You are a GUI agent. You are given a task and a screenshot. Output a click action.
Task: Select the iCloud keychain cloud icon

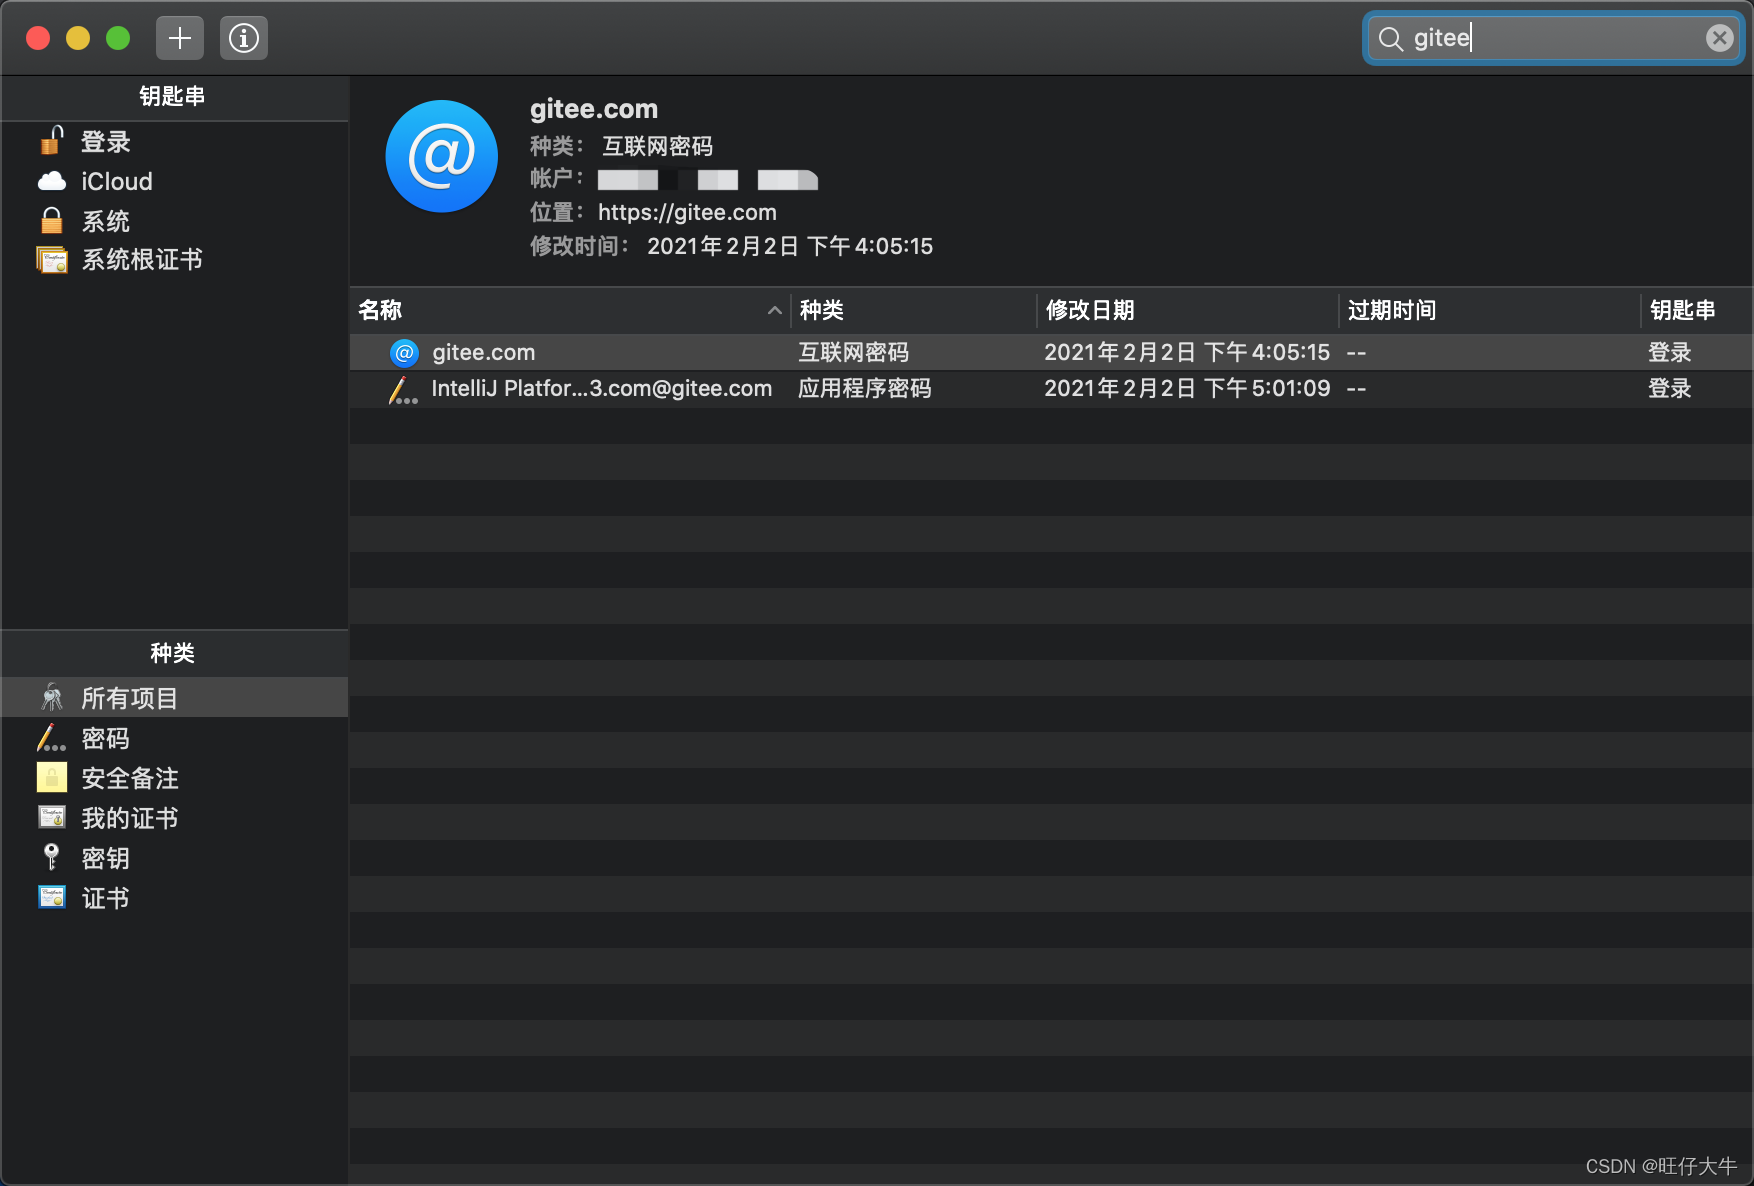point(52,181)
